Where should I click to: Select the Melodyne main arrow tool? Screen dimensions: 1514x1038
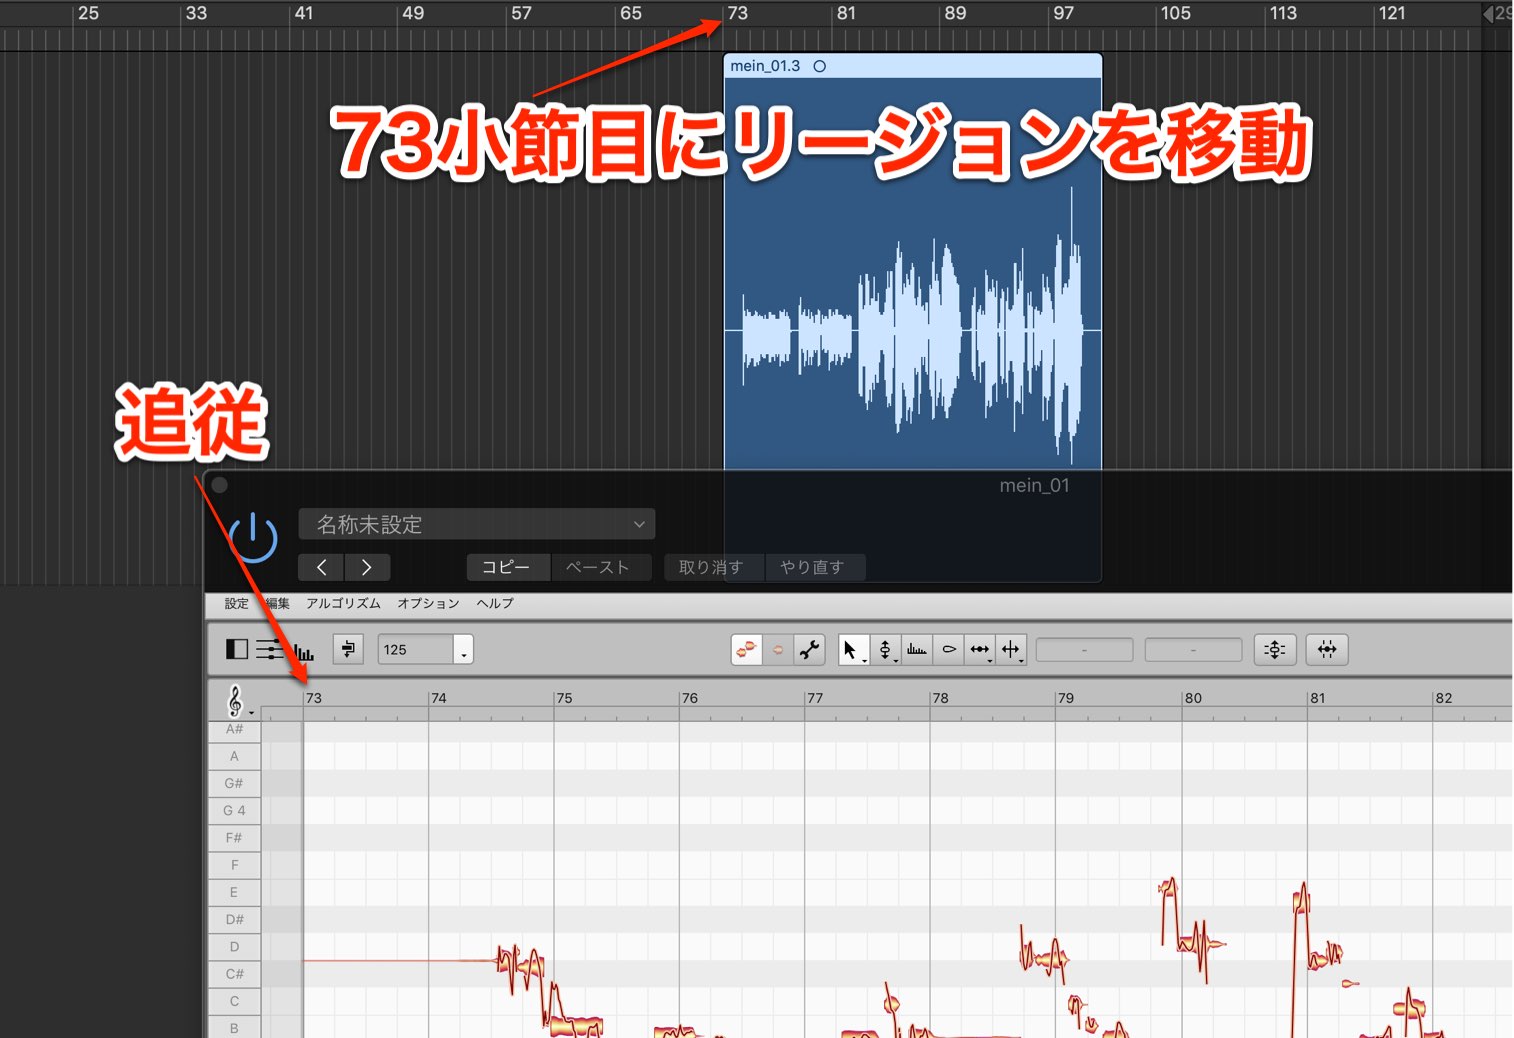852,649
